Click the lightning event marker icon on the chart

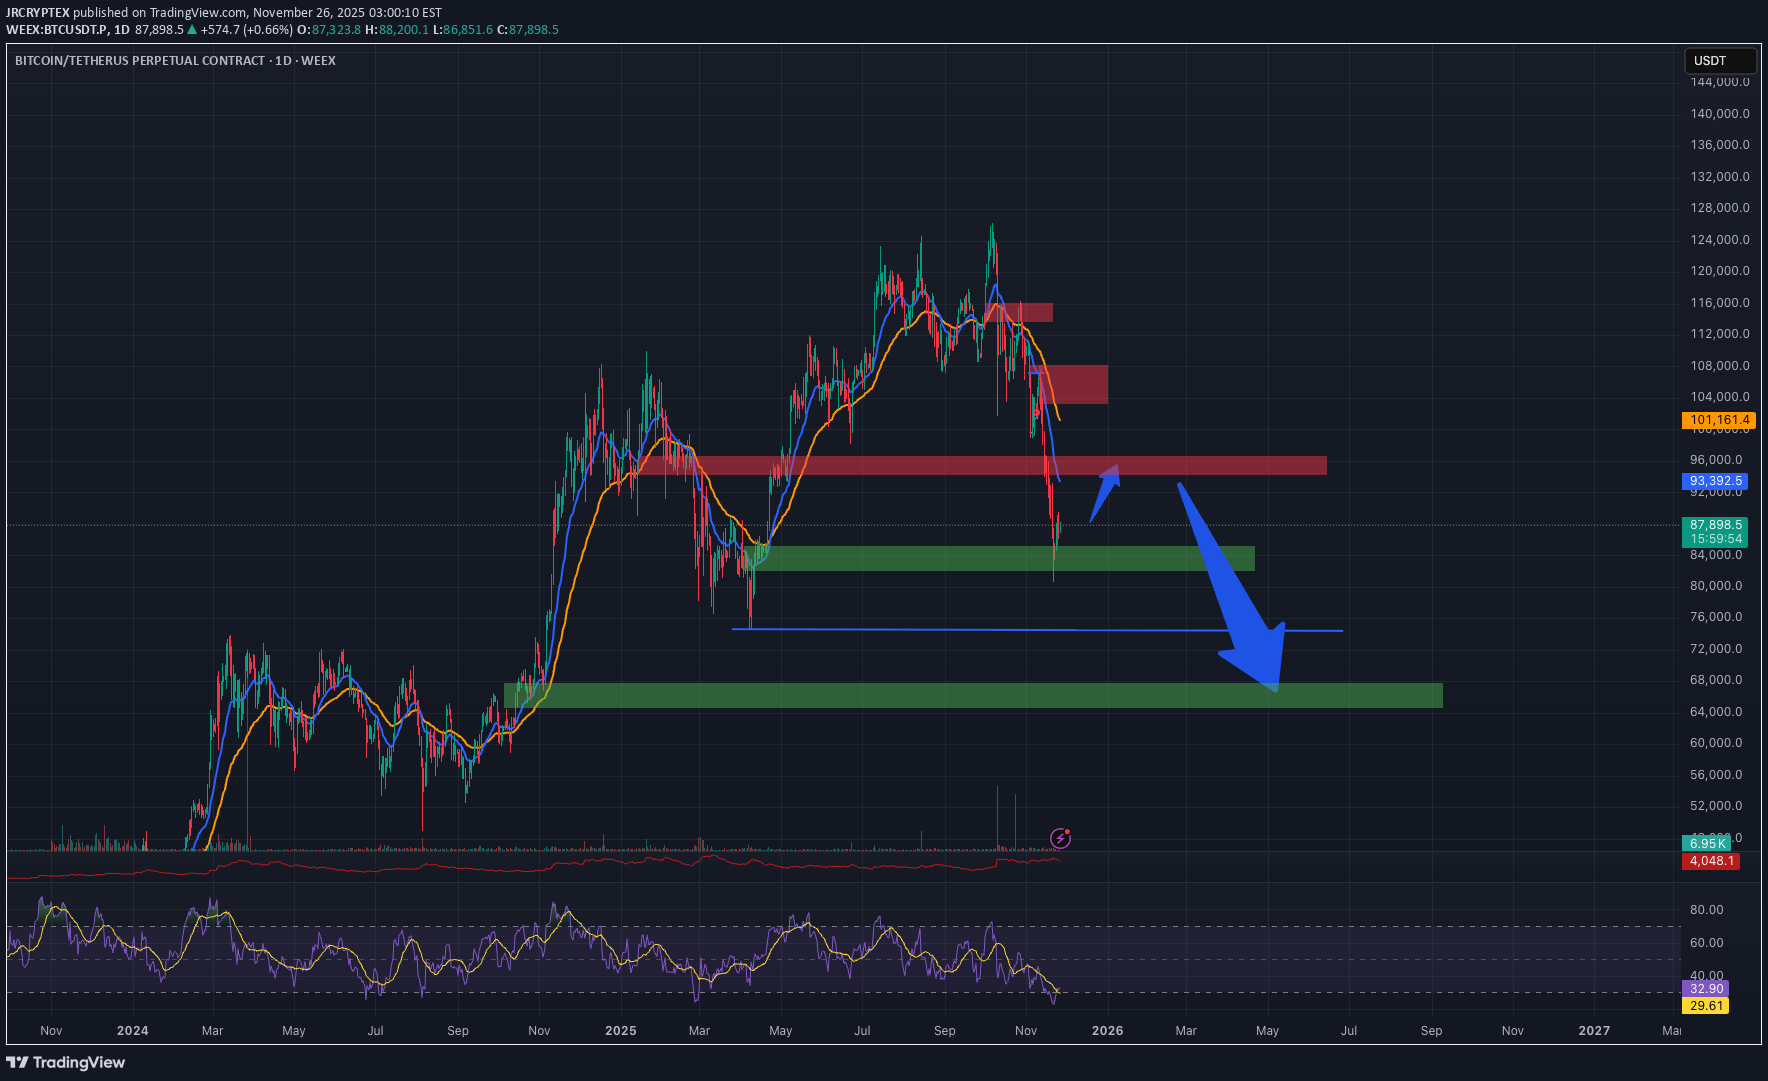click(x=1062, y=837)
